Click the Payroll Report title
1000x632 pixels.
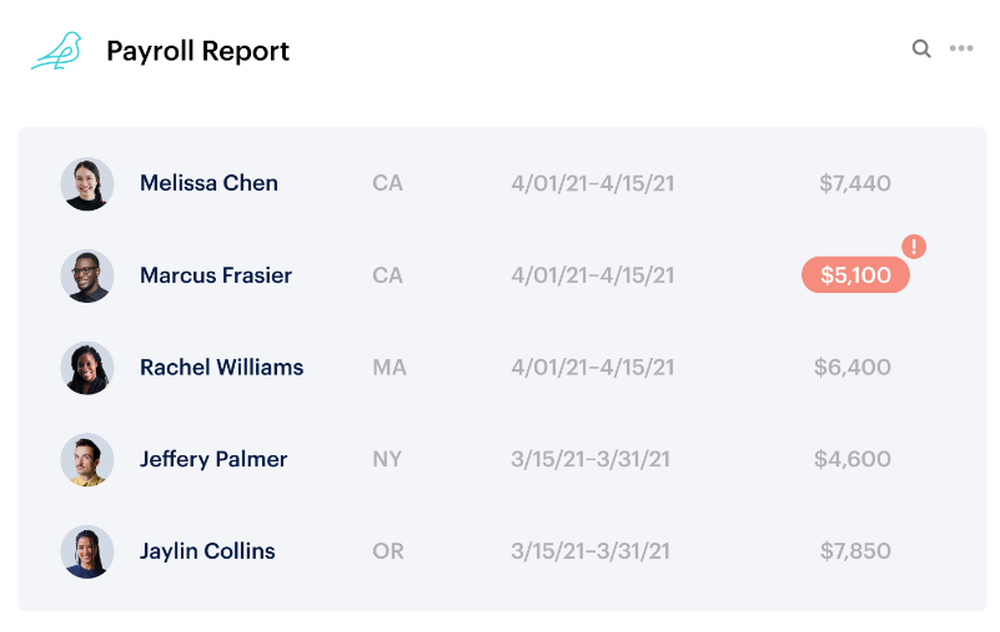coord(198,51)
